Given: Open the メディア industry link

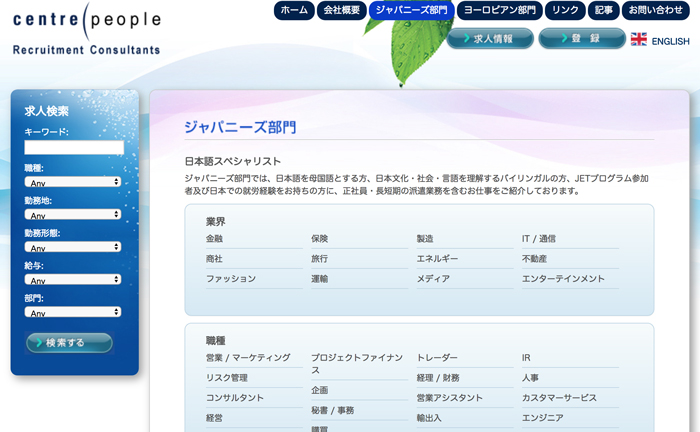Looking at the screenshot, I should pyautogui.click(x=433, y=279).
